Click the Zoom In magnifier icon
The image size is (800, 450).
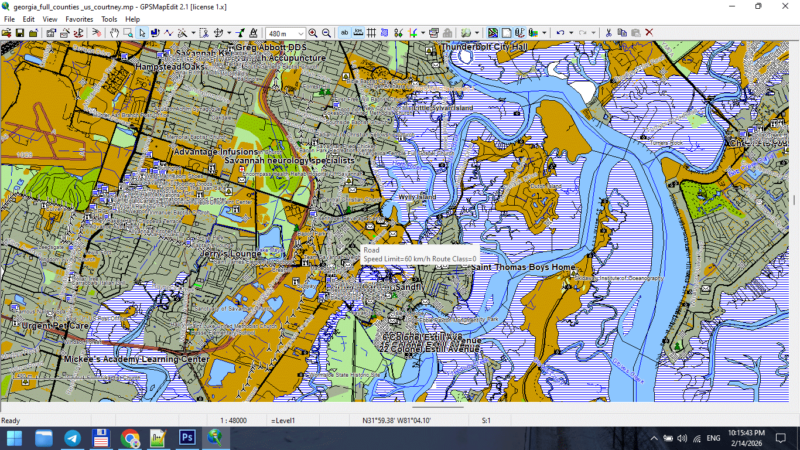point(313,33)
